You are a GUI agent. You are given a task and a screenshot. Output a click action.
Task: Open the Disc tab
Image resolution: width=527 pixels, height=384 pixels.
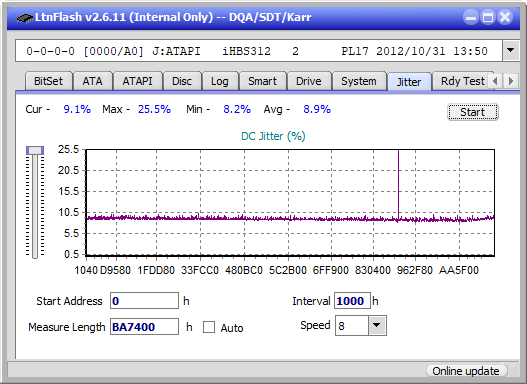click(x=182, y=81)
